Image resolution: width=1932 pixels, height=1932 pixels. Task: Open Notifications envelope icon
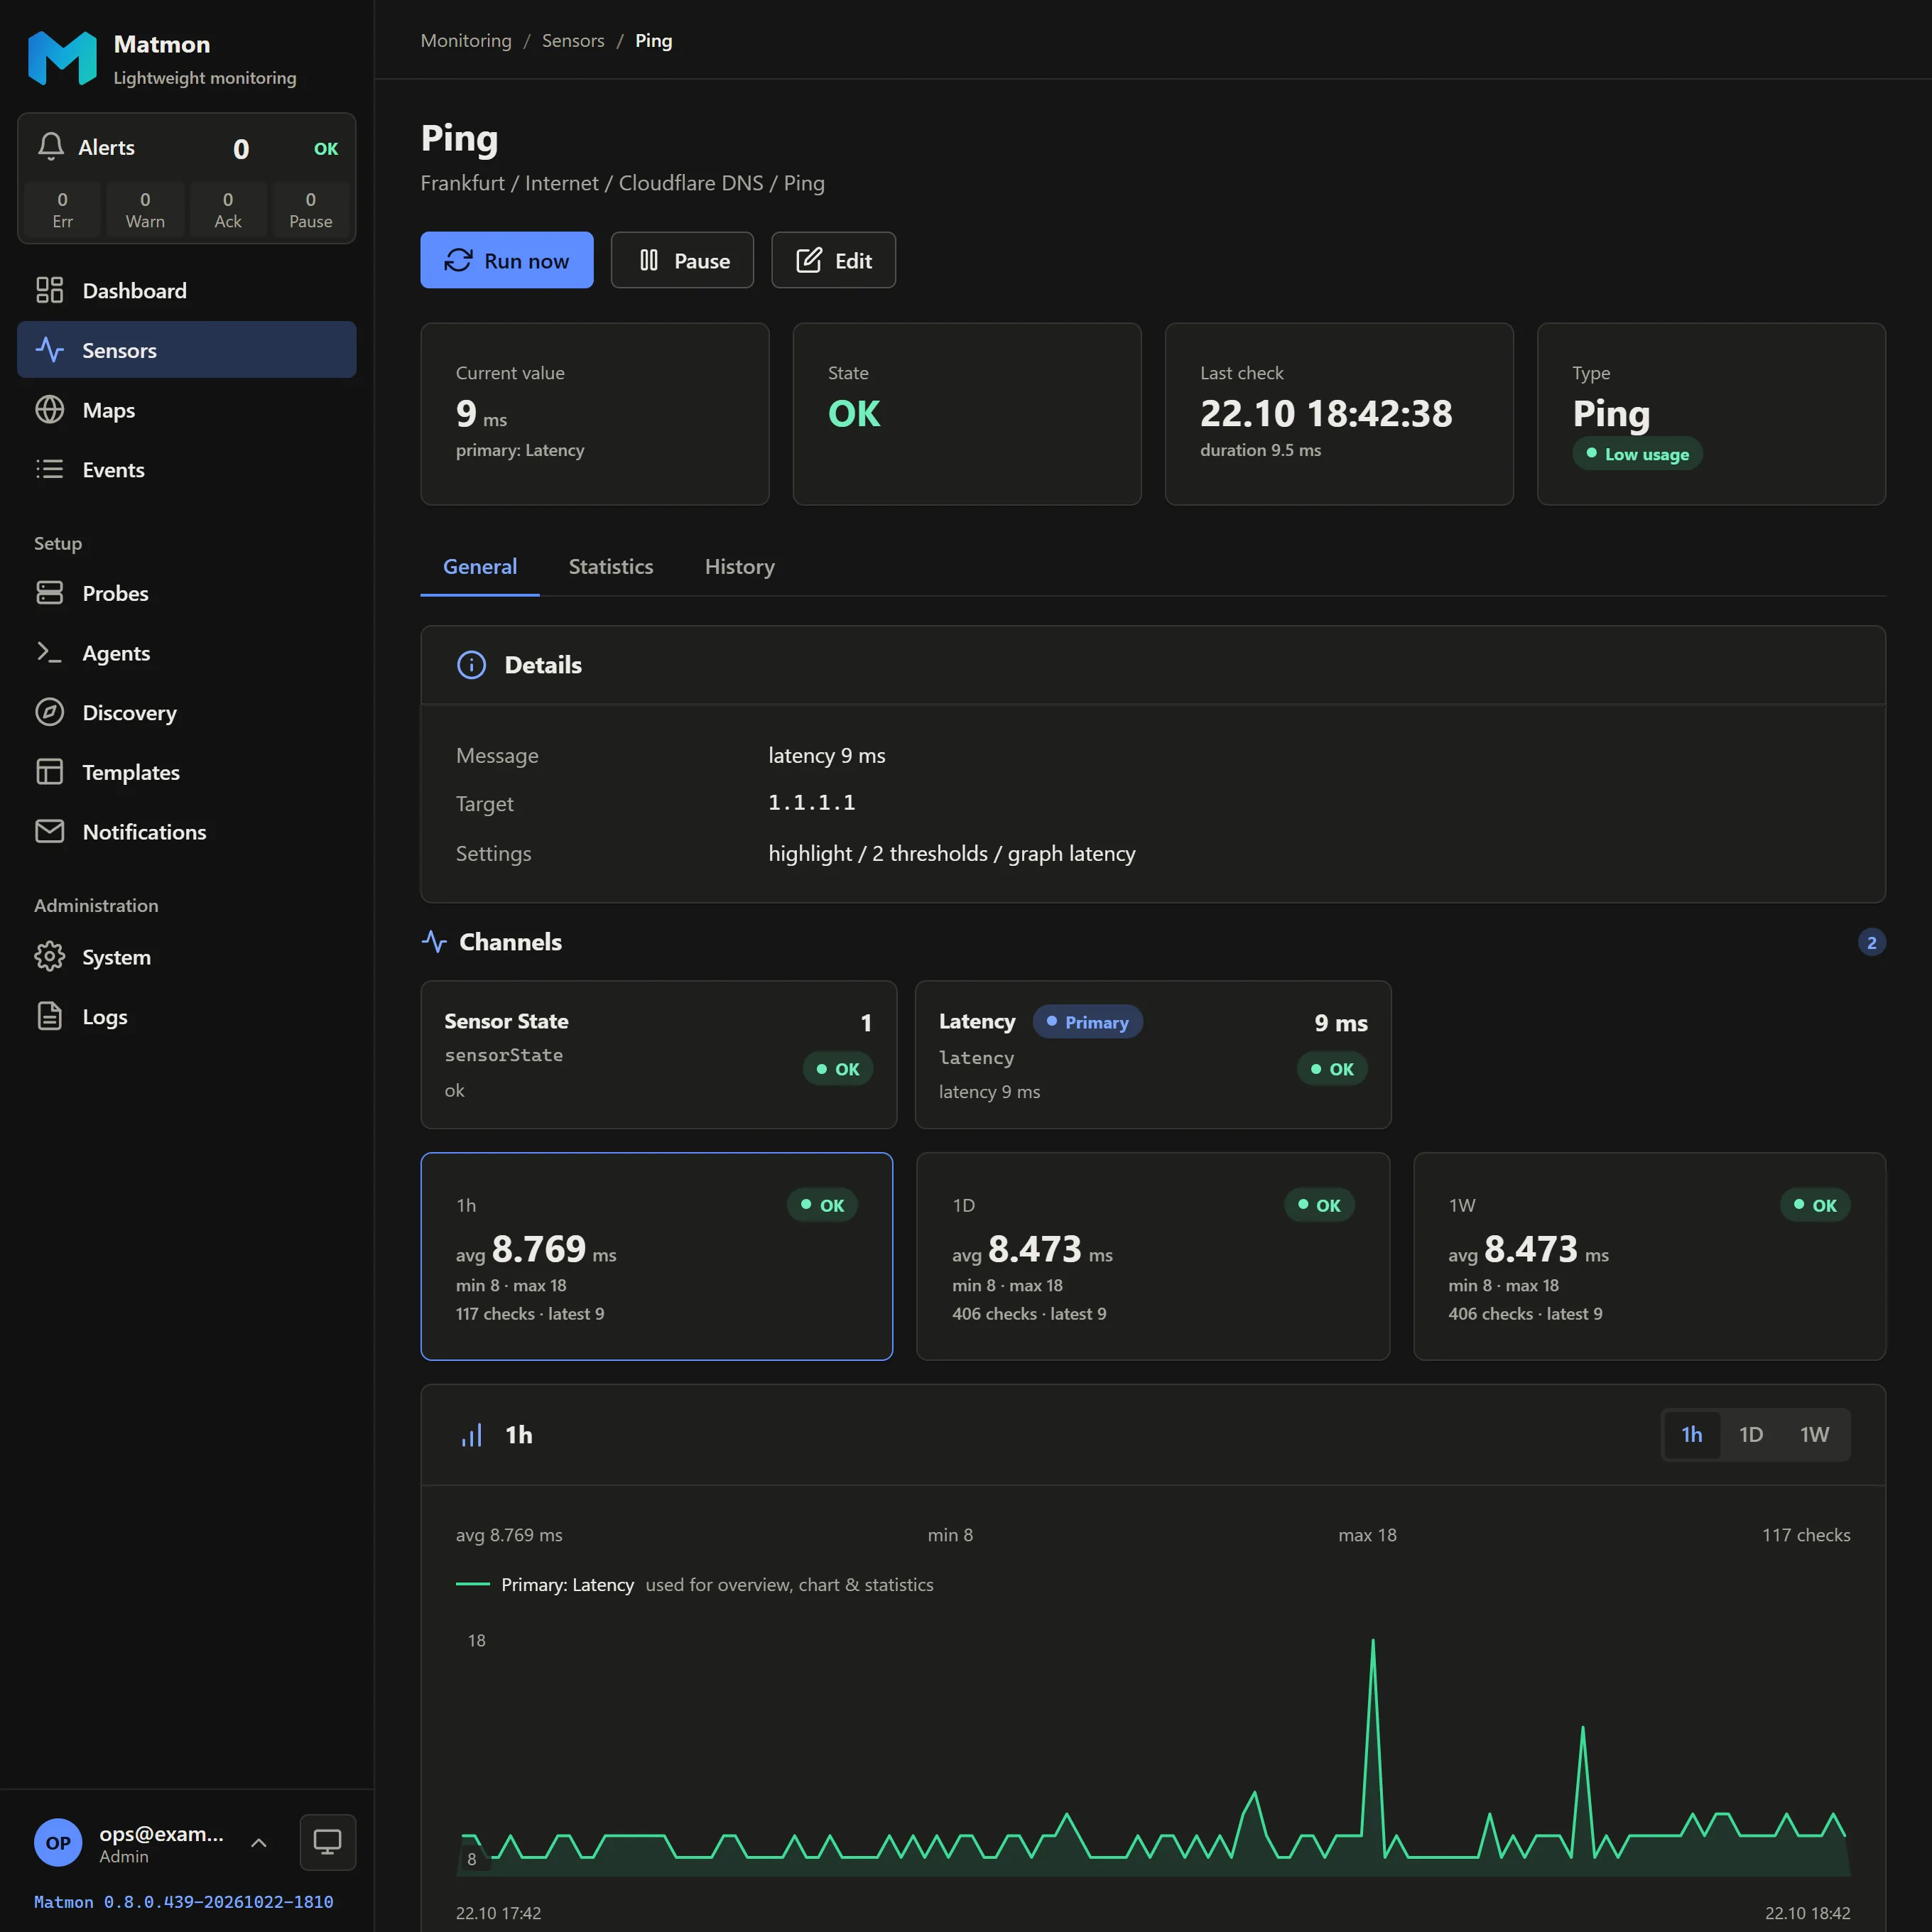49,831
